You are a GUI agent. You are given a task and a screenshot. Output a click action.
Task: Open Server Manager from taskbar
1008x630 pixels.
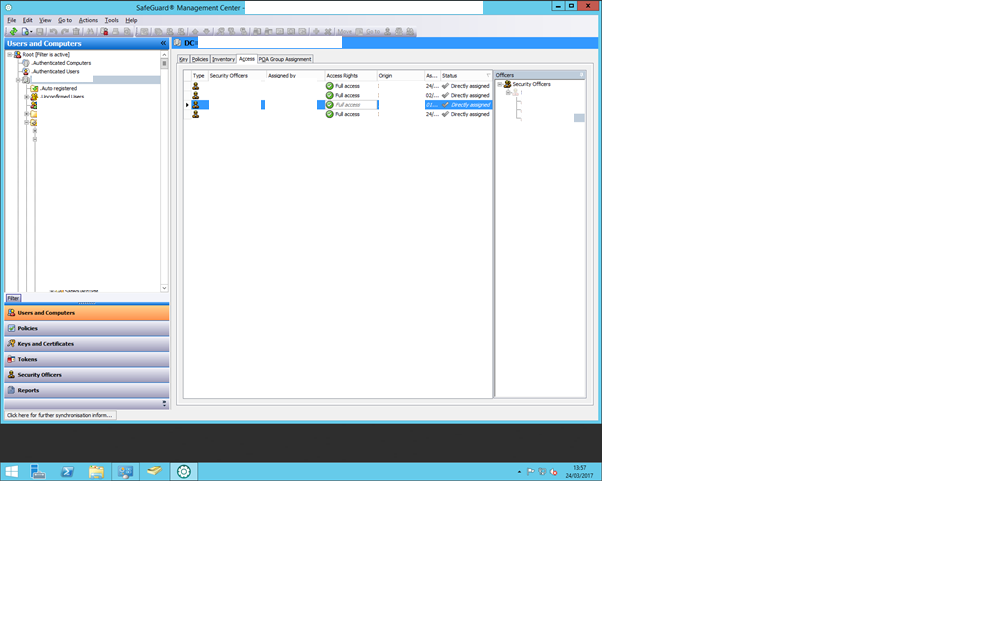38,472
